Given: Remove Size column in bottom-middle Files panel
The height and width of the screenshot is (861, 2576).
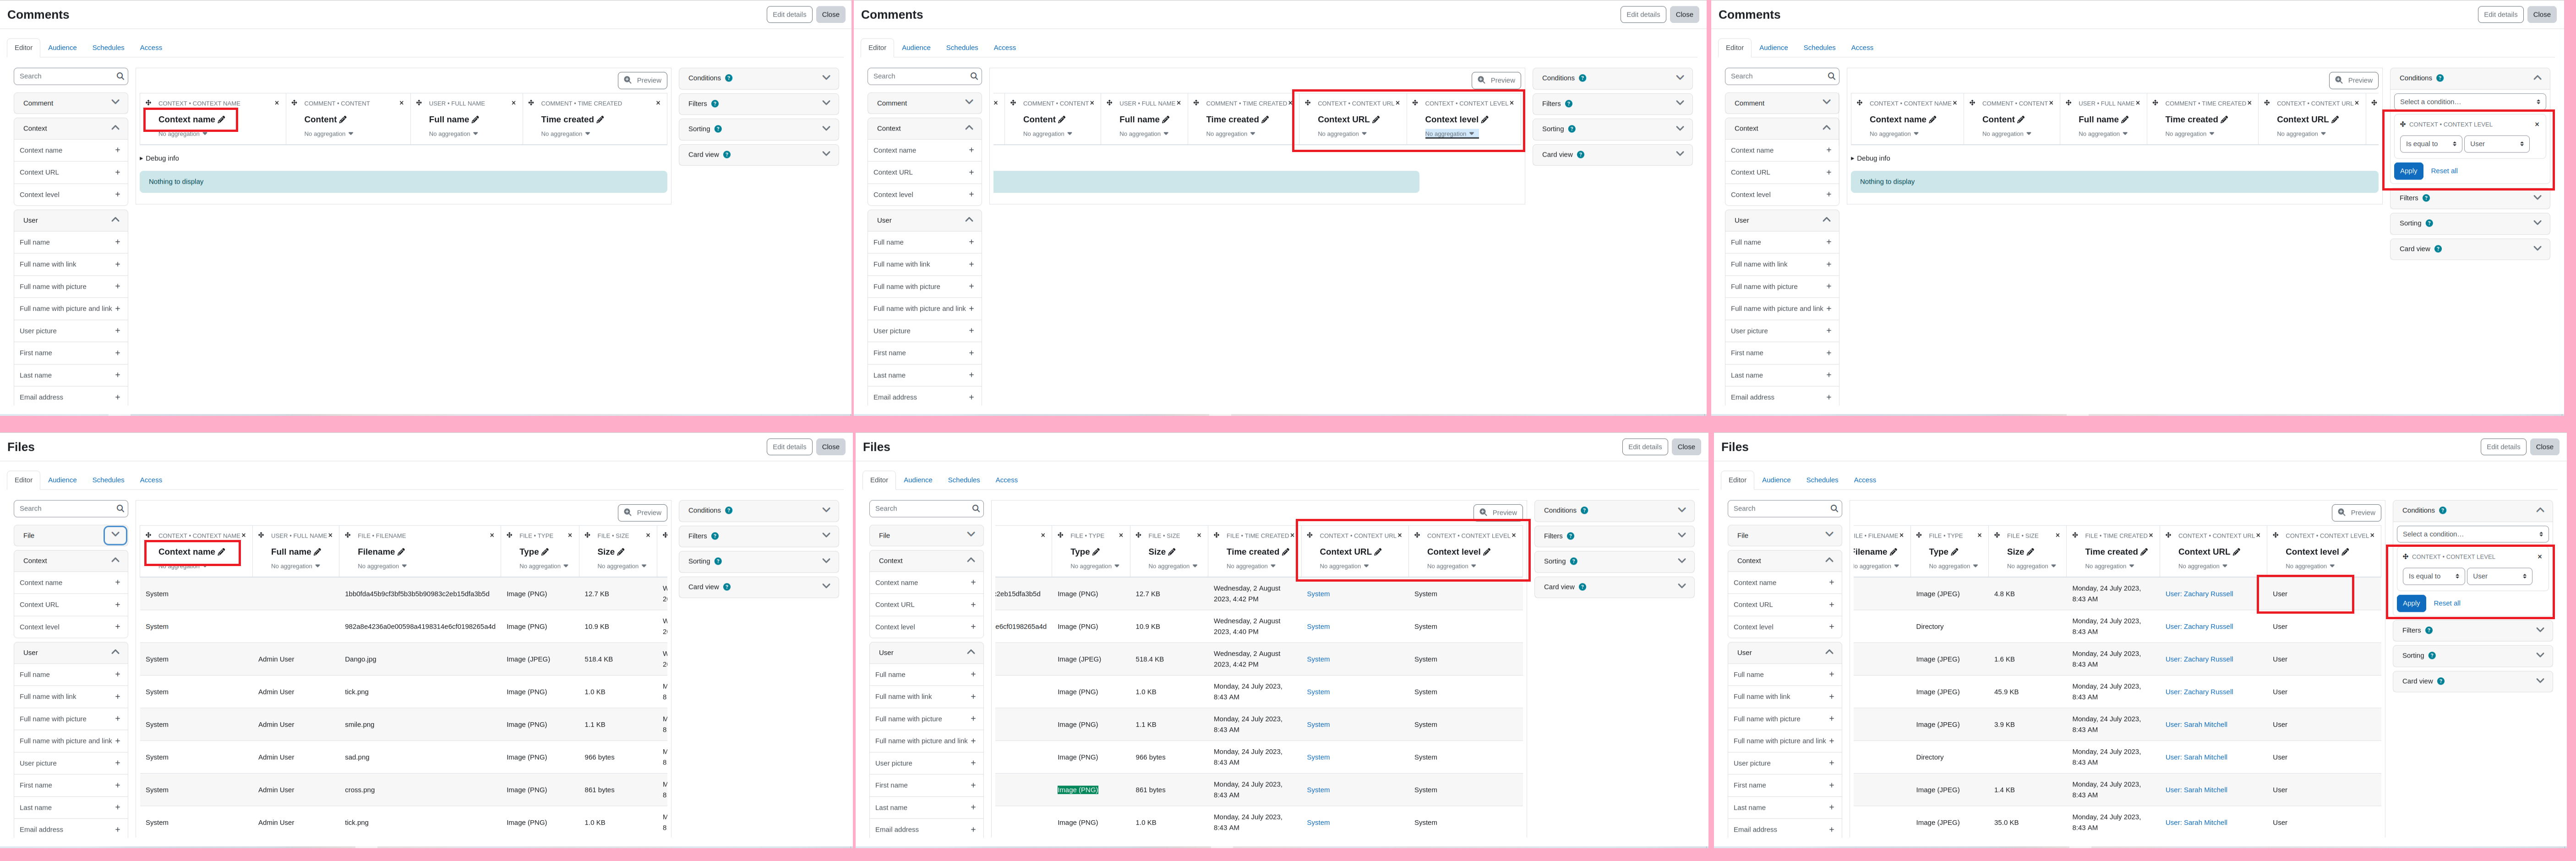Looking at the screenshot, I should (x=1199, y=535).
